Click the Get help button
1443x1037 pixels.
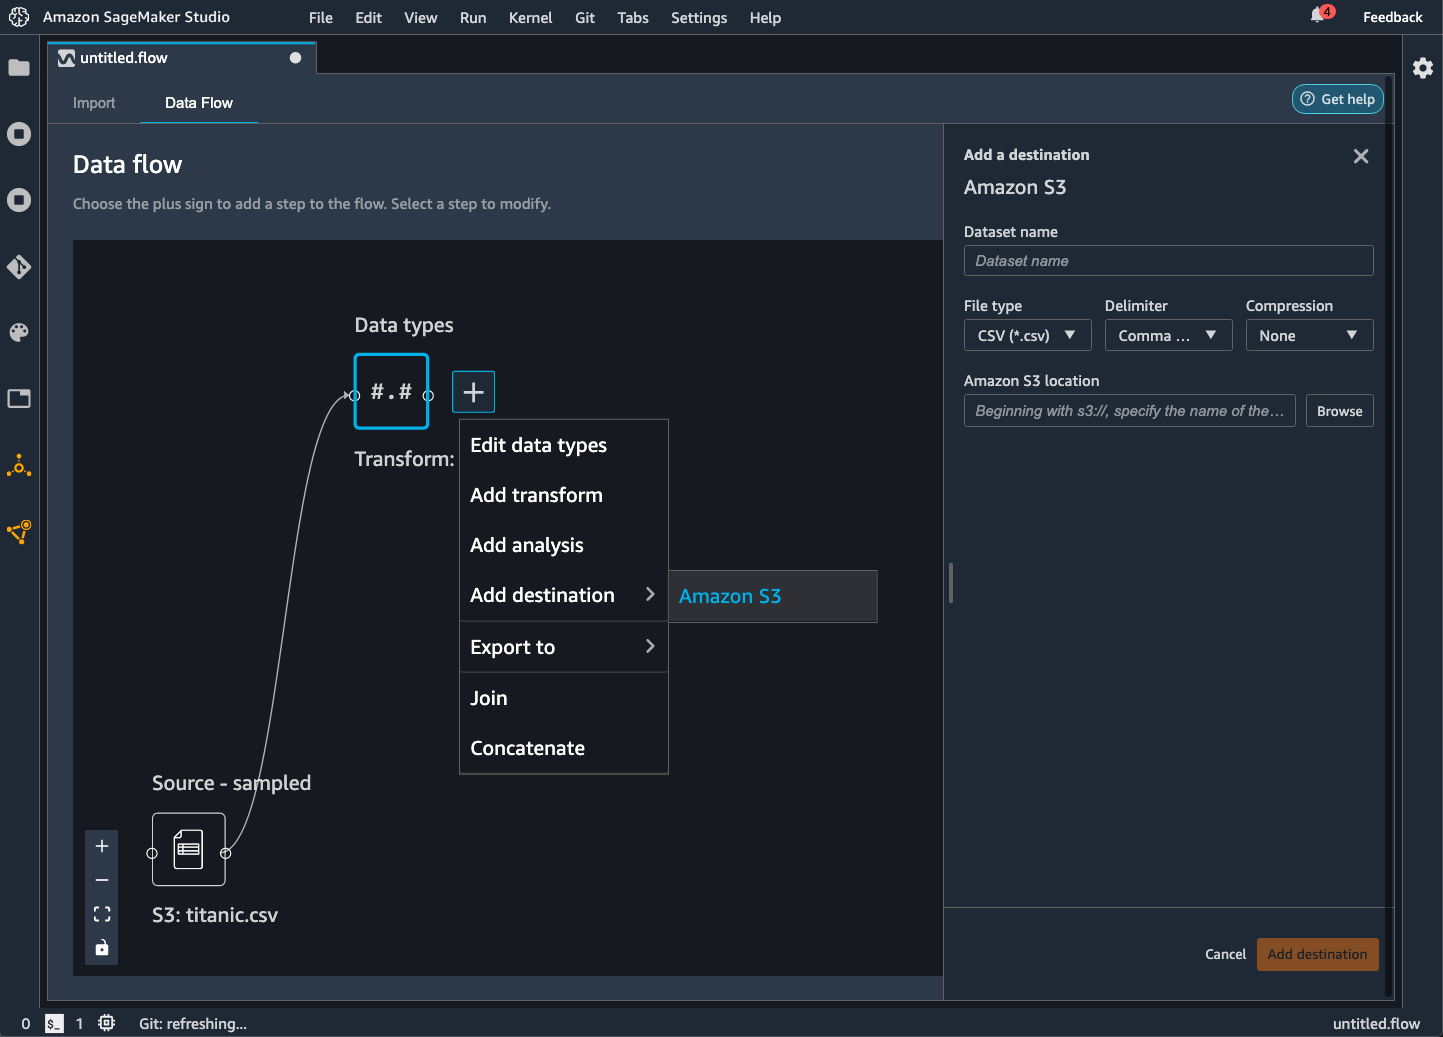(x=1337, y=99)
